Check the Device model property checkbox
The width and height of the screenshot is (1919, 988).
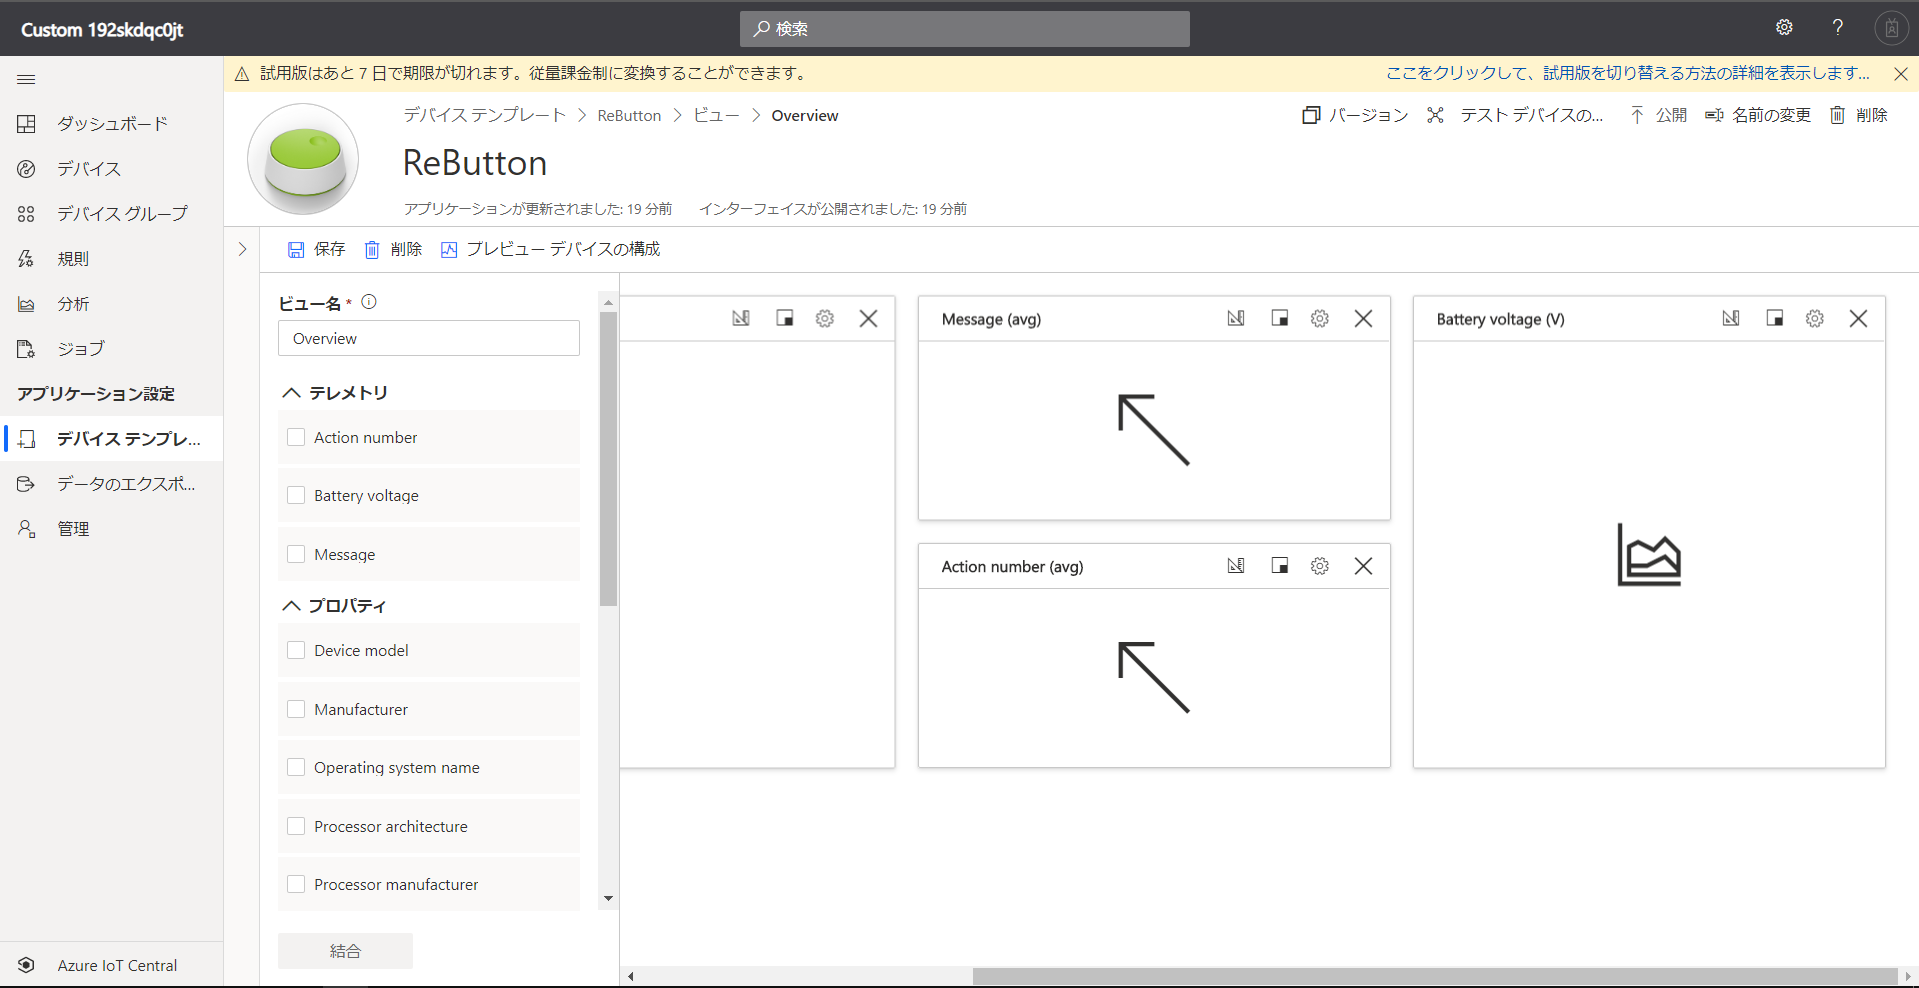[296, 650]
